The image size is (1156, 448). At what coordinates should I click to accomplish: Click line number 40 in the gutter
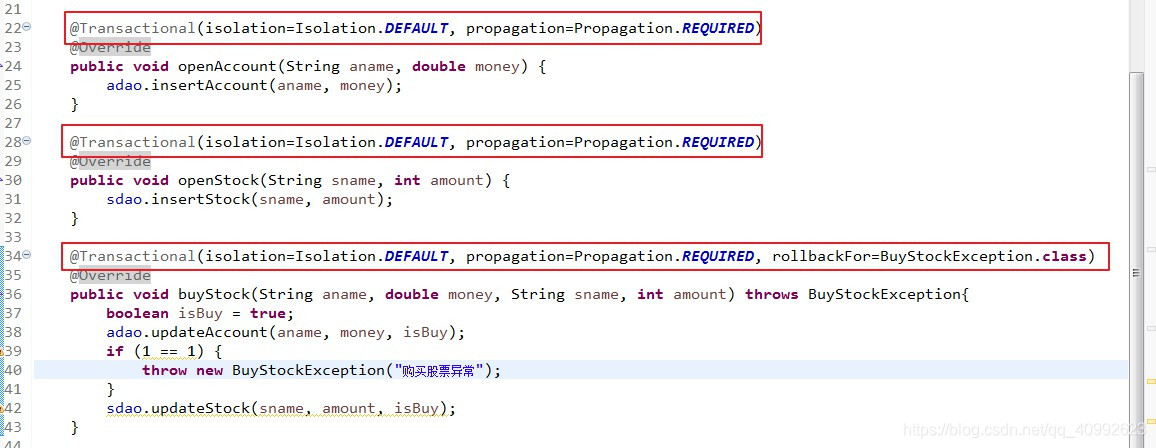(x=13, y=370)
